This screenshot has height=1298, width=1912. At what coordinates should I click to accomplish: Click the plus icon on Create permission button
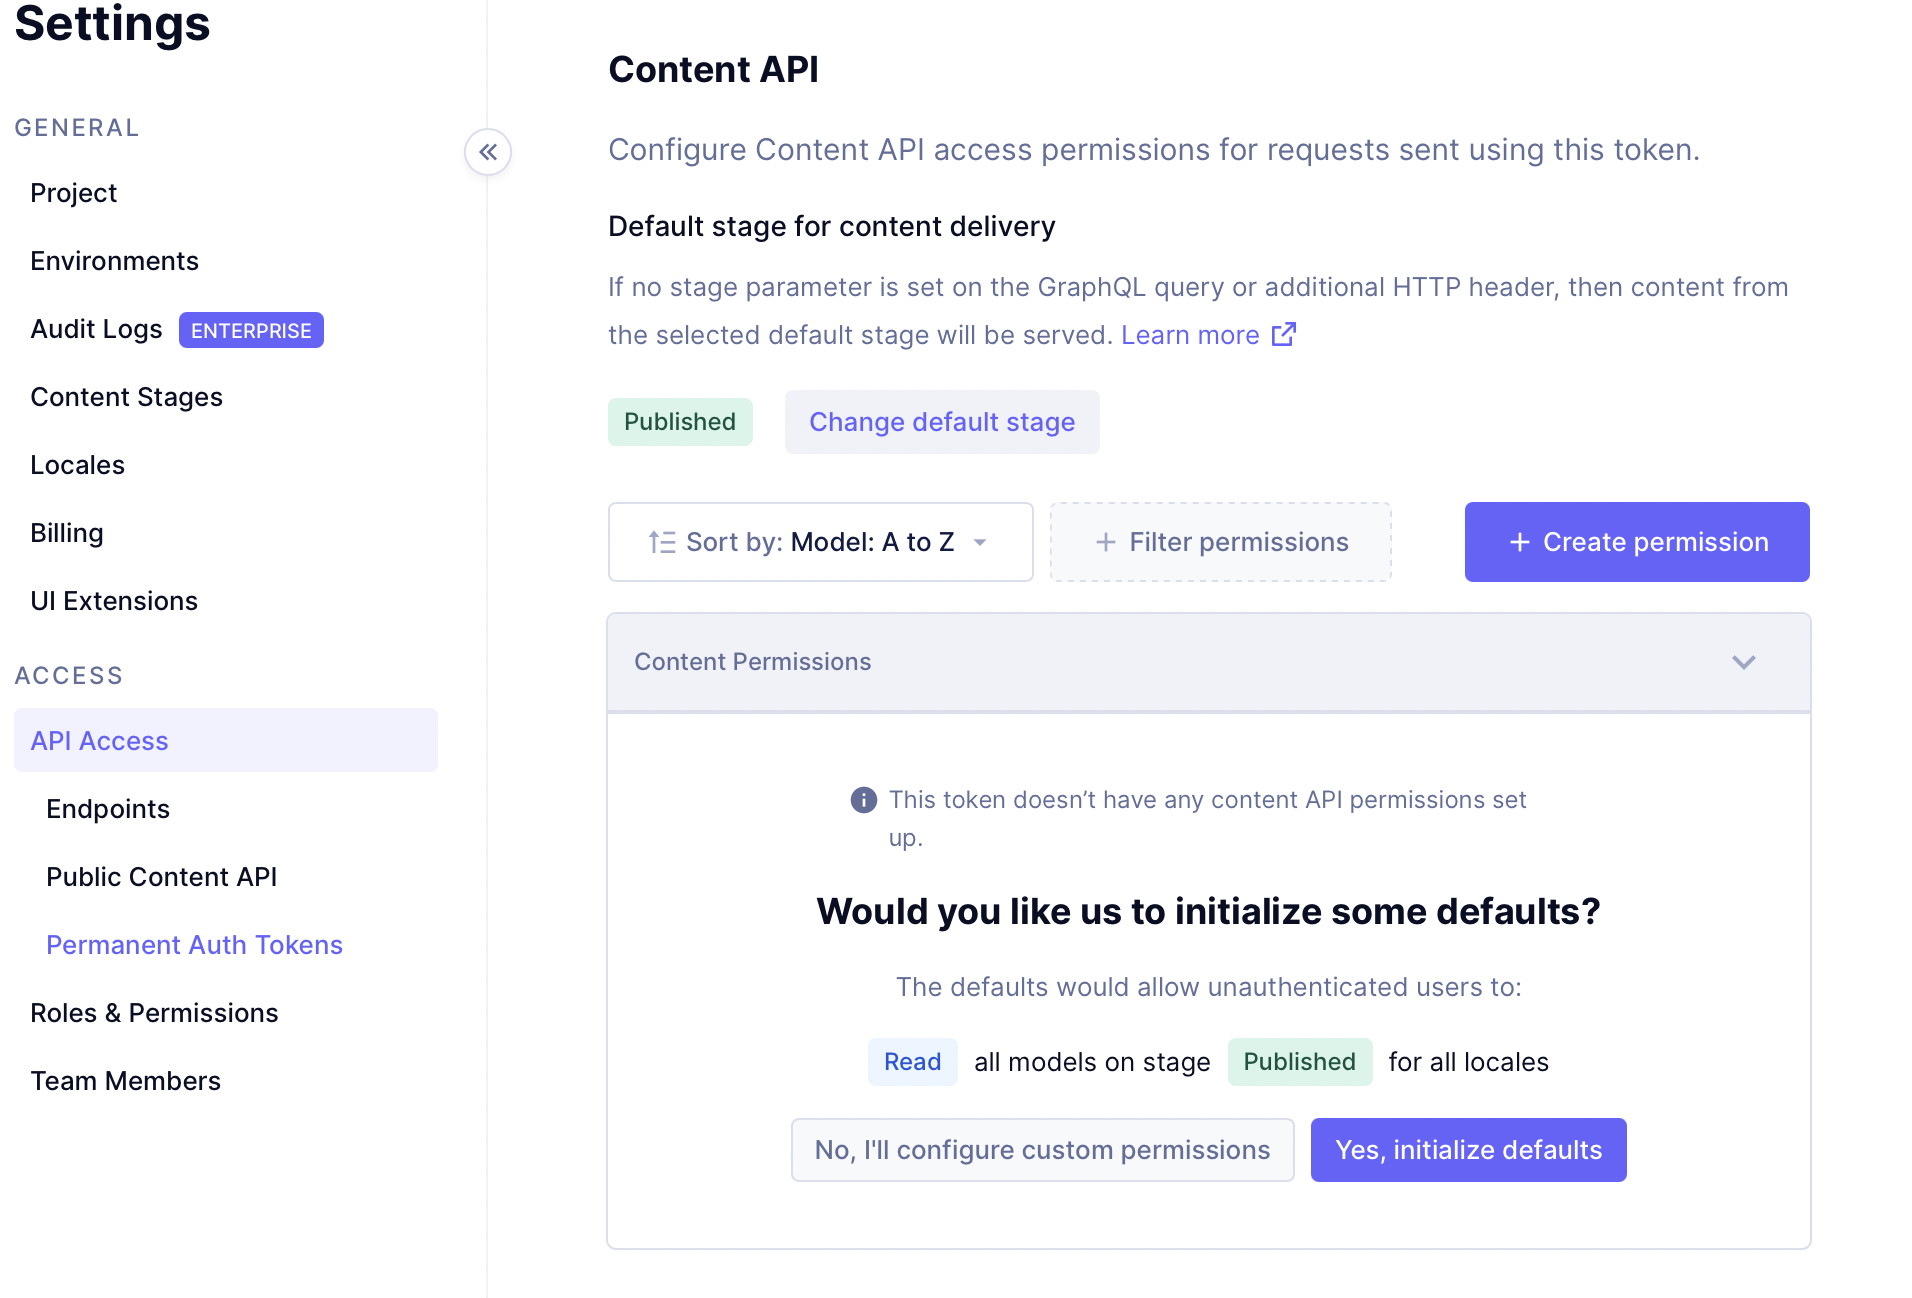click(1519, 541)
